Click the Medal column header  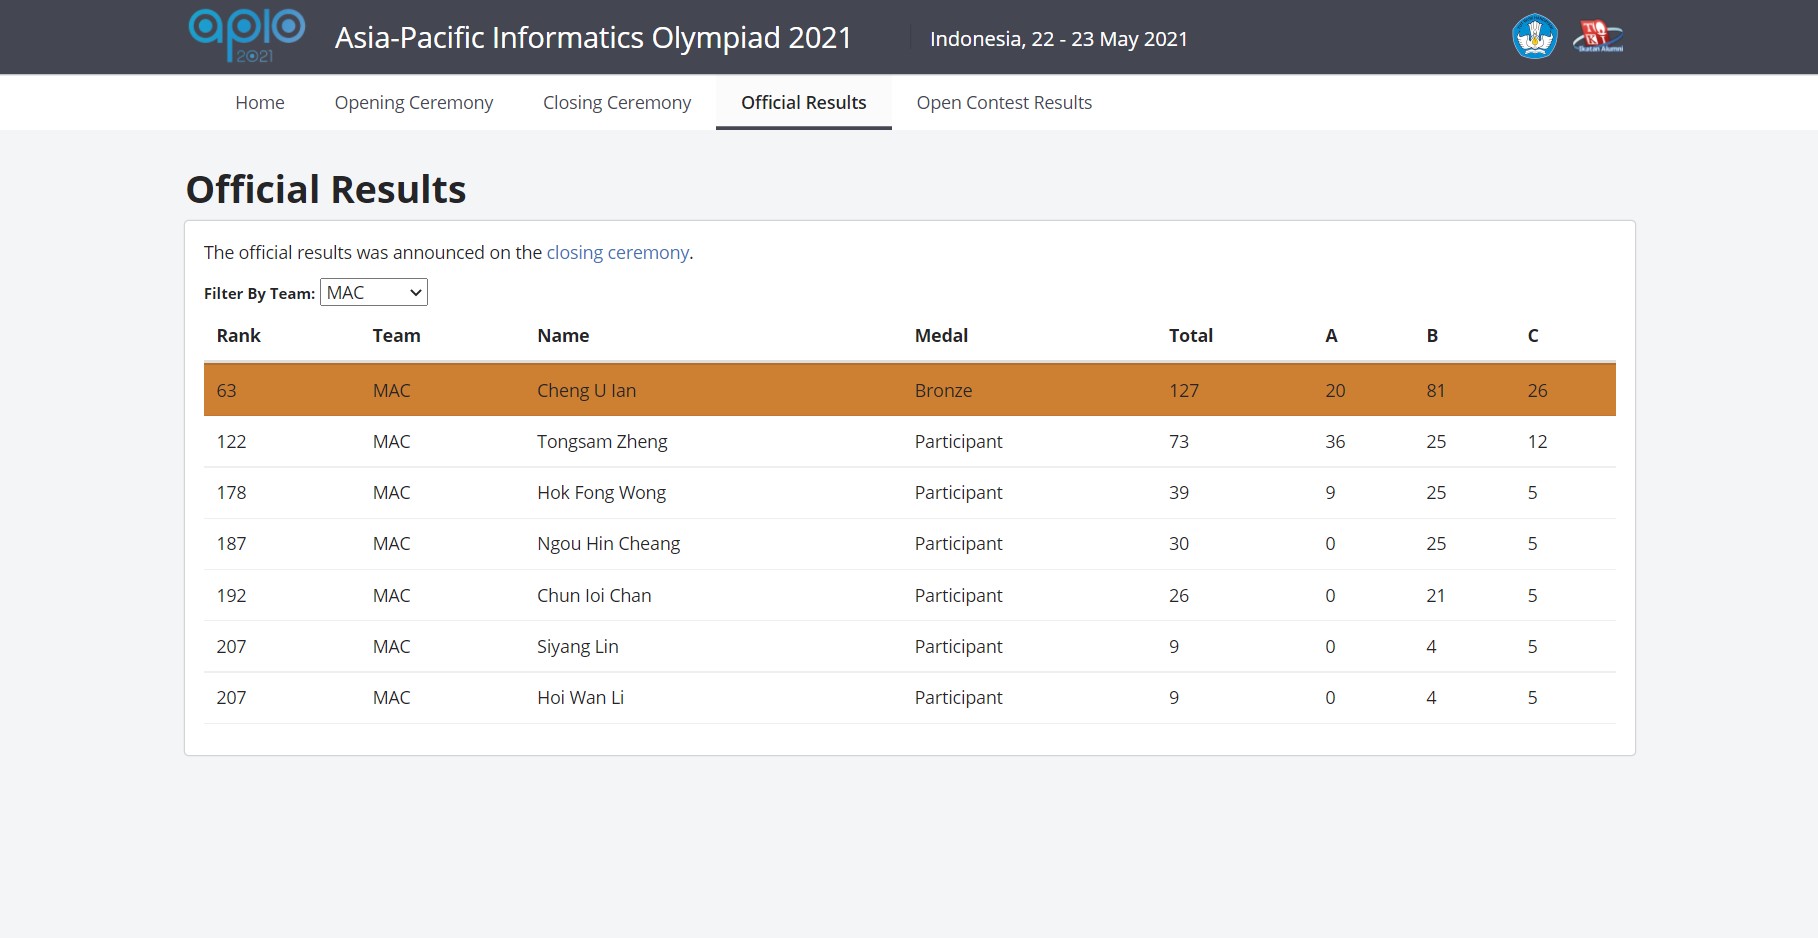(940, 336)
